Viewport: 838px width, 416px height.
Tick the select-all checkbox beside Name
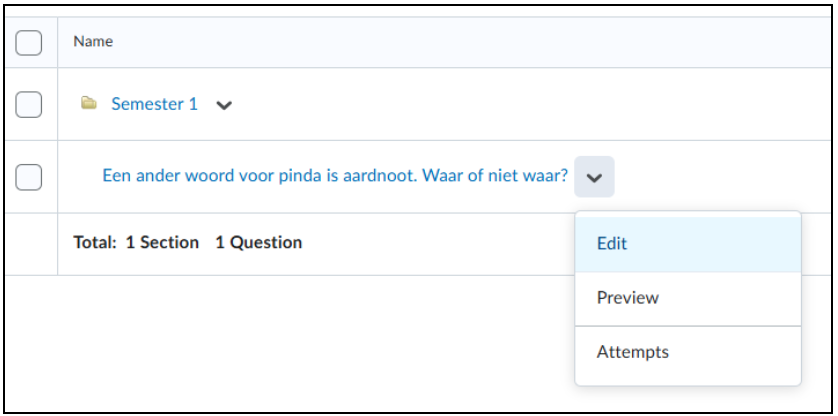tap(28, 43)
